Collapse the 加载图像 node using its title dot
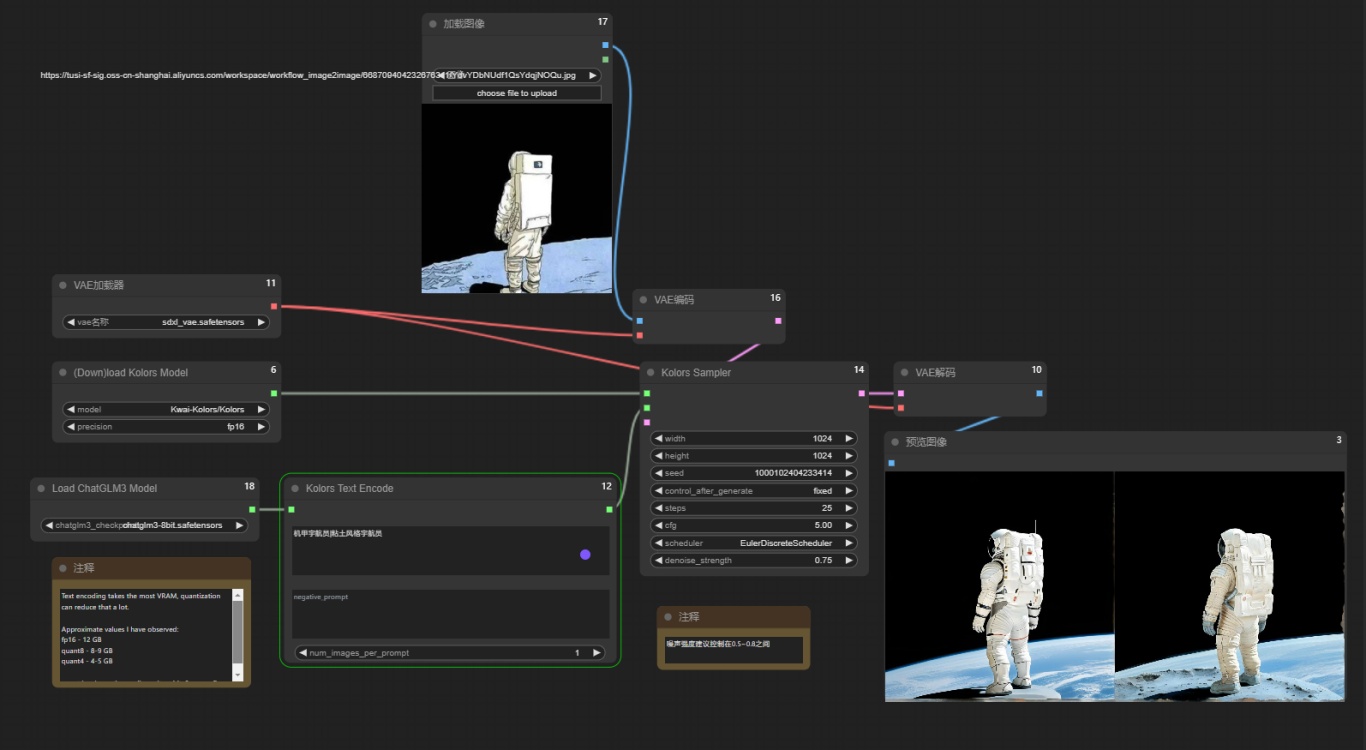Image resolution: width=1366 pixels, height=750 pixels. tap(433, 23)
